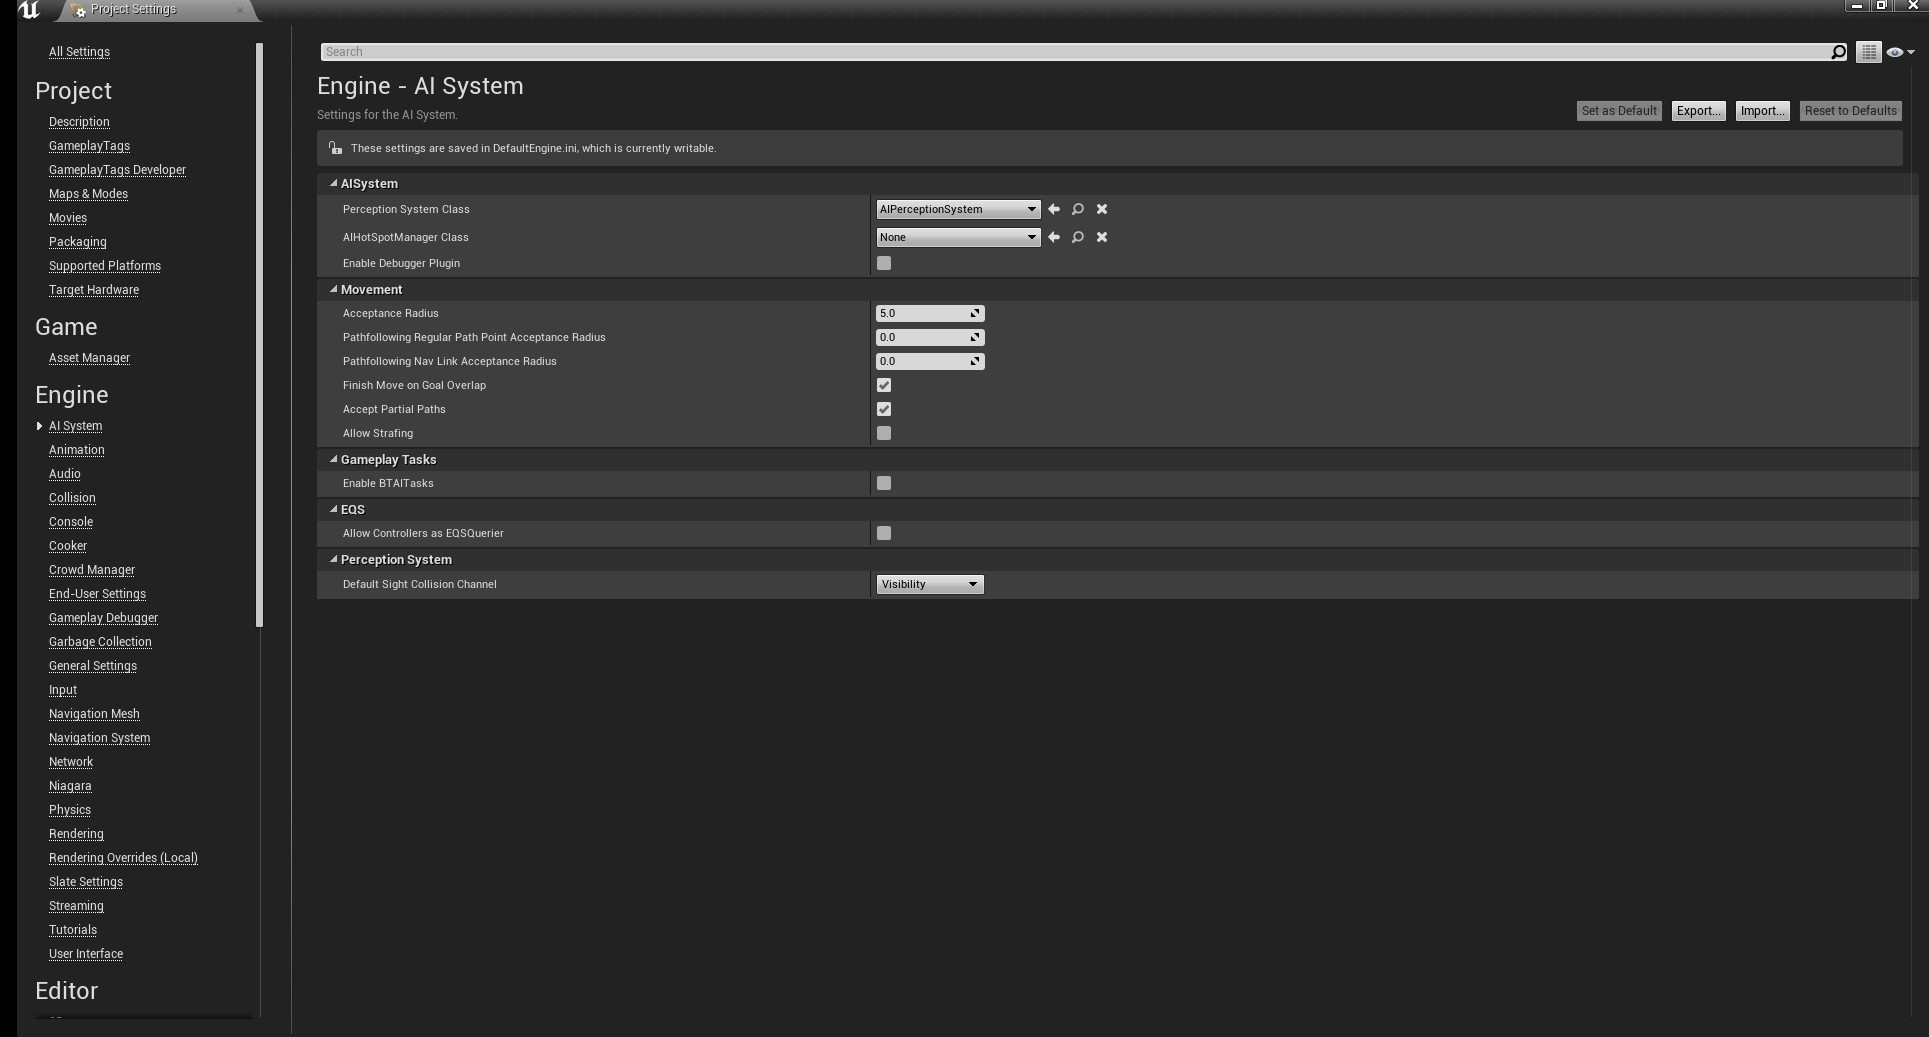The width and height of the screenshot is (1929, 1037).
Task: Open Garbage Collection settings
Action: pyautogui.click(x=100, y=642)
